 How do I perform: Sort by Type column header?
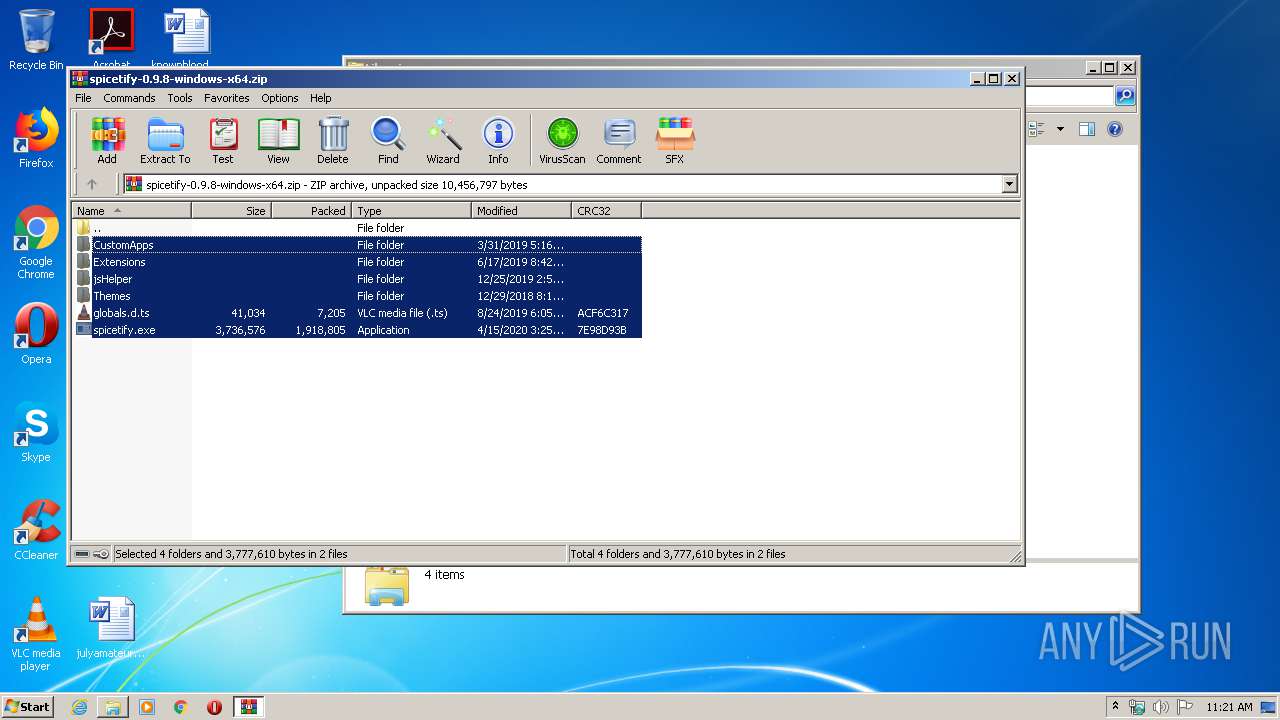[x=412, y=210]
